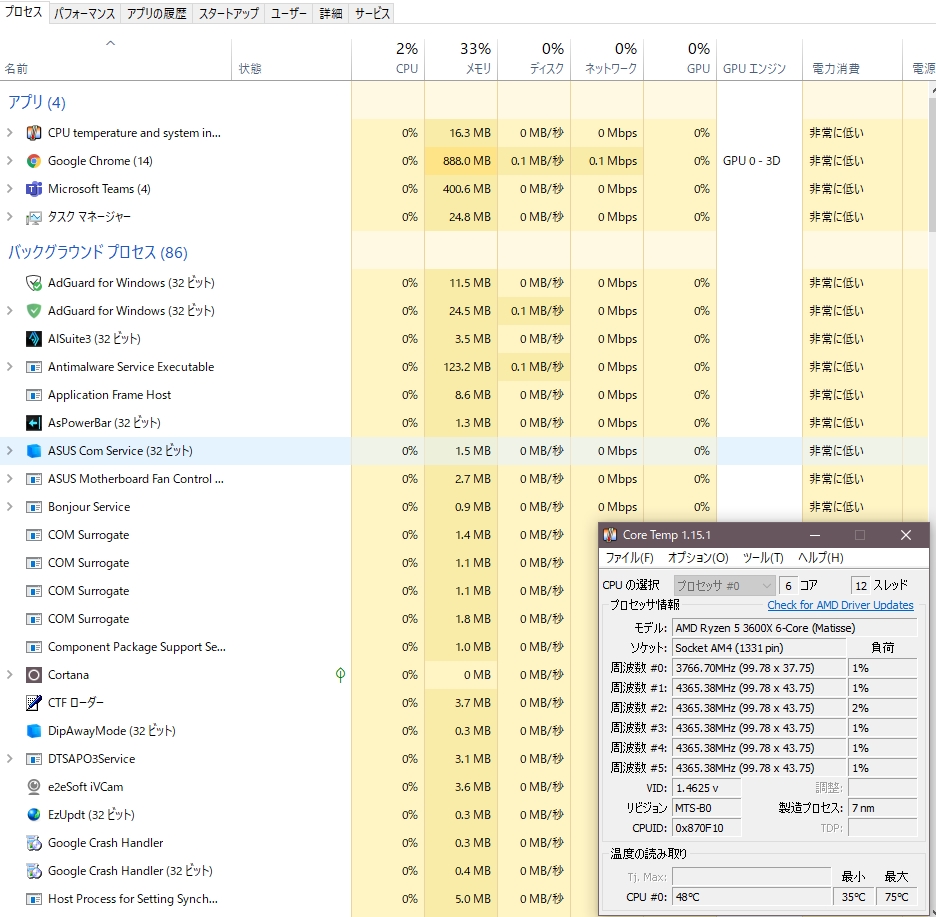Expand the Microsoft Teams process group
936x917 pixels.
coord(10,189)
